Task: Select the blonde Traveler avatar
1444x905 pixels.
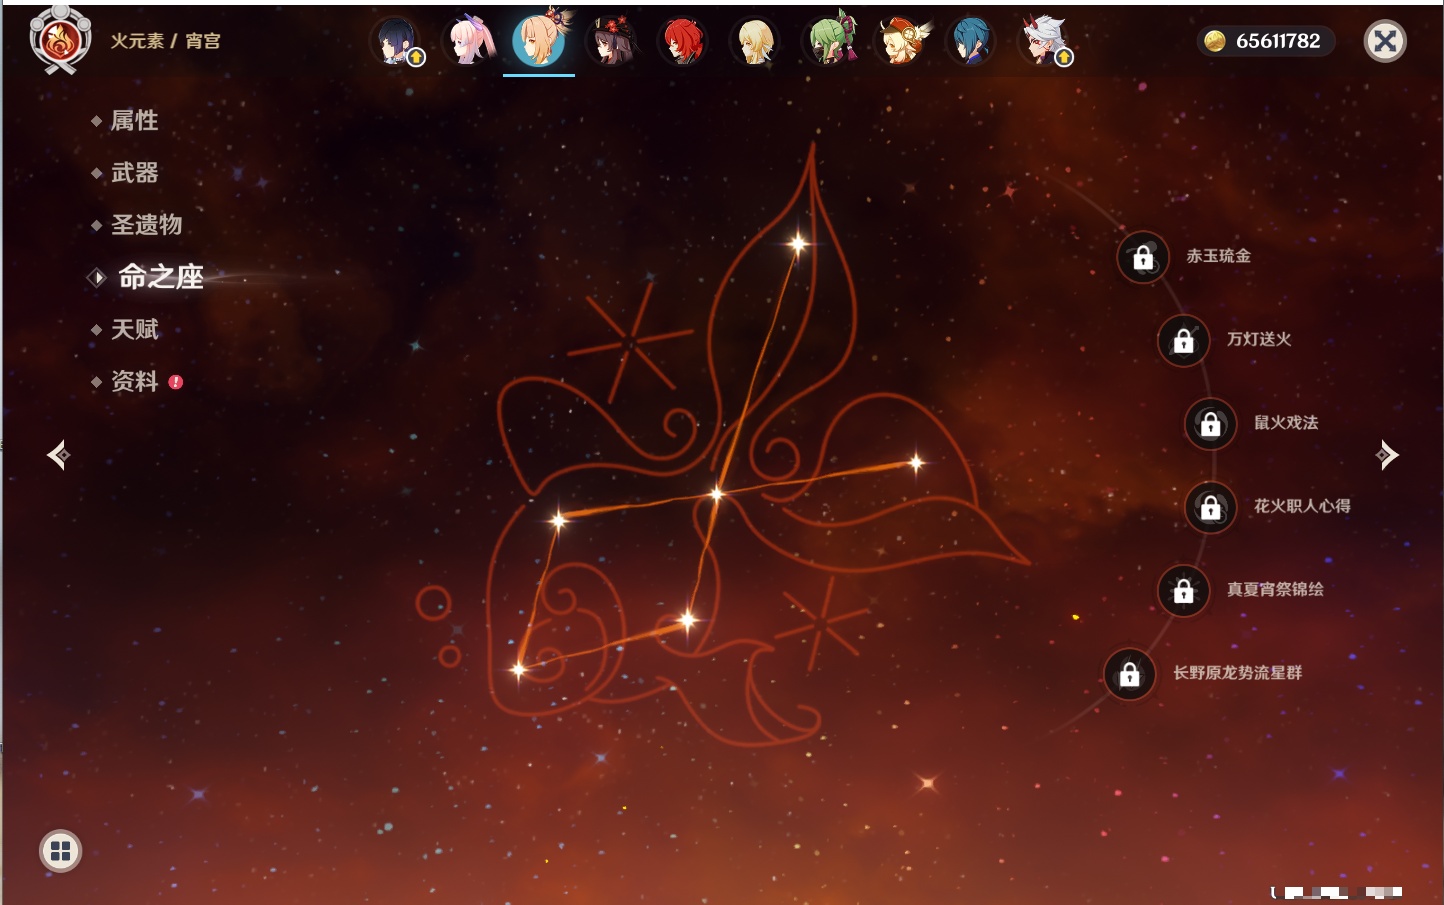Action: 756,42
